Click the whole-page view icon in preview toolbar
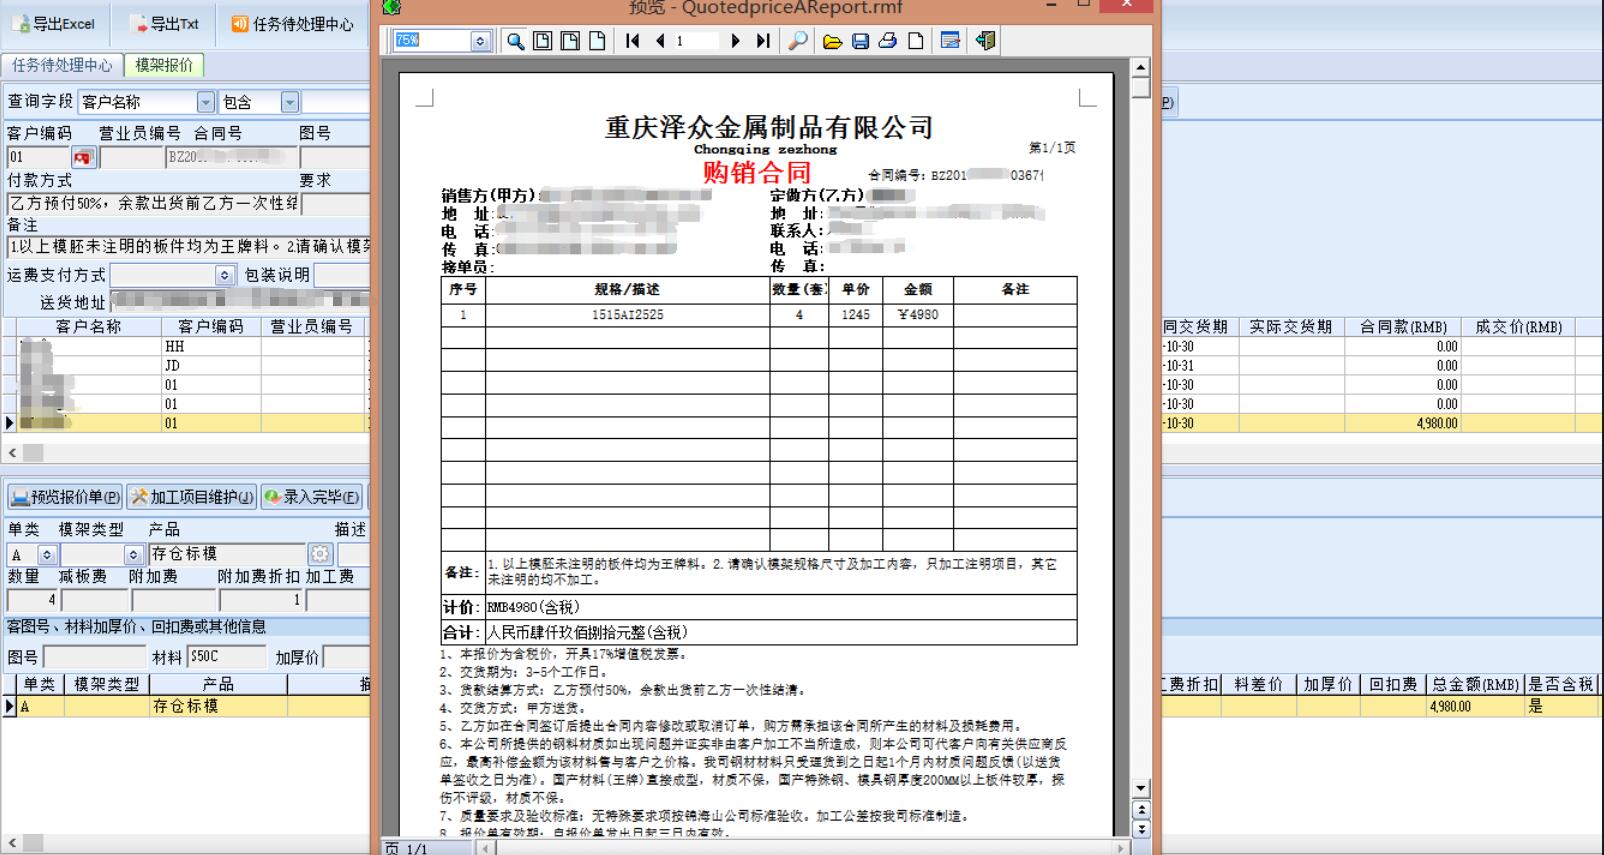The height and width of the screenshot is (855, 1604). coord(542,41)
